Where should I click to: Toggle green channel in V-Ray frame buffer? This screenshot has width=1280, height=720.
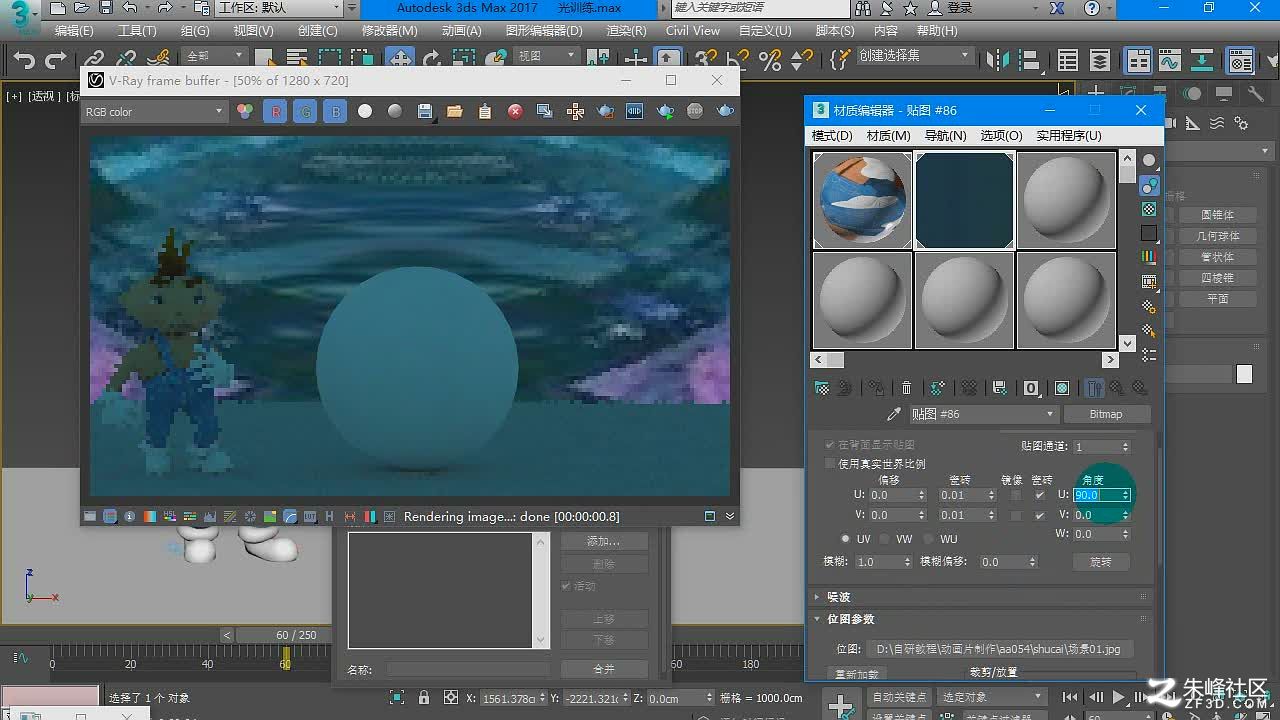306,112
